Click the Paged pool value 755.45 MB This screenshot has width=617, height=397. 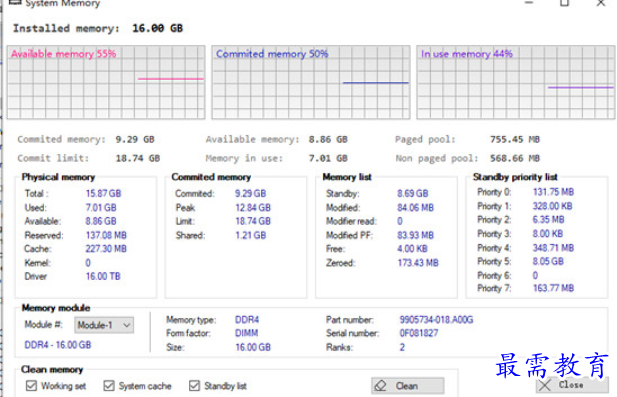(x=515, y=139)
